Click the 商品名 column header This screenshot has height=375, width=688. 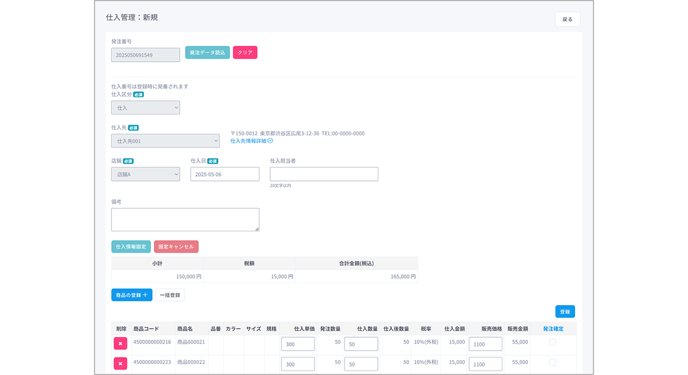[x=185, y=329]
